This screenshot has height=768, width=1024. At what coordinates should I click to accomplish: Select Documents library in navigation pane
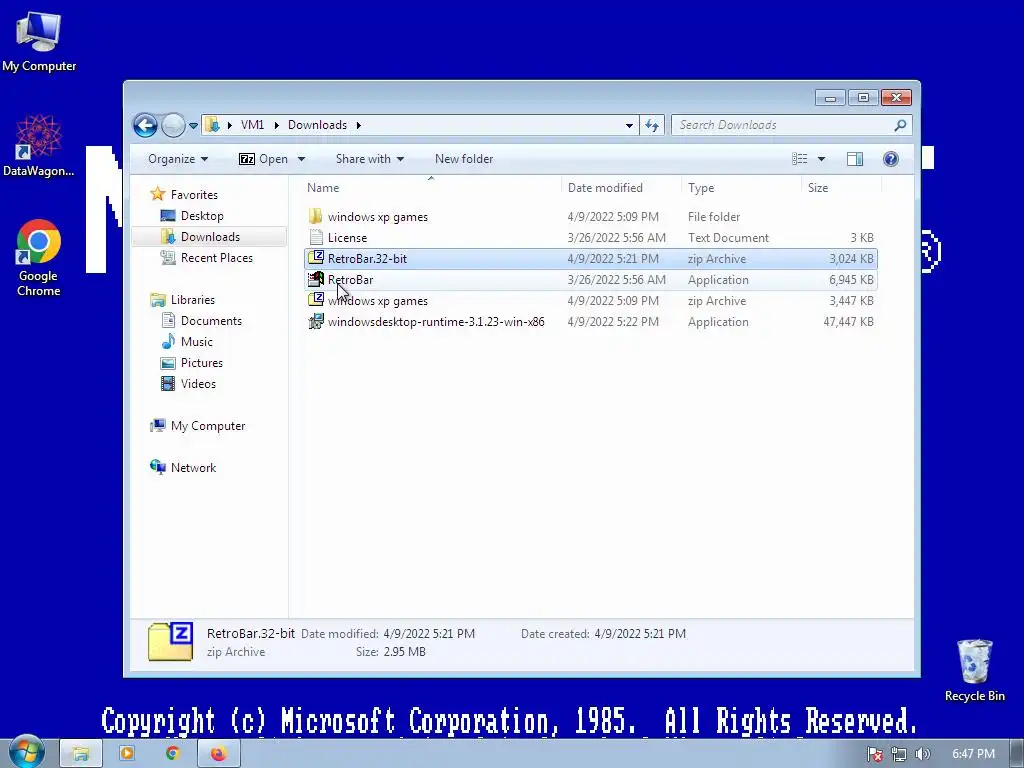(211, 321)
